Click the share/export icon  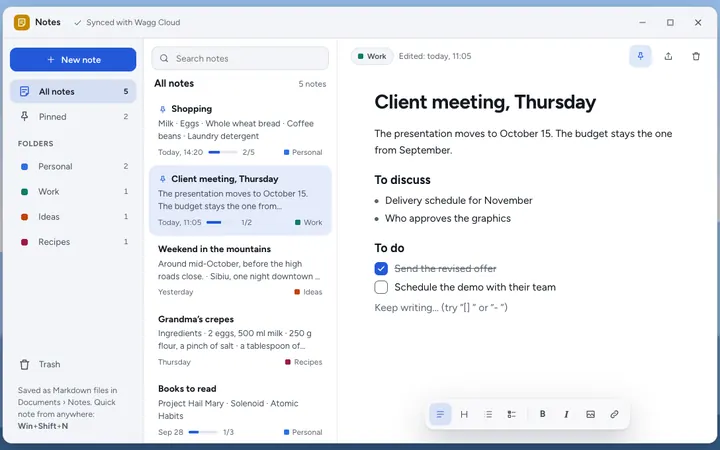(x=668, y=56)
